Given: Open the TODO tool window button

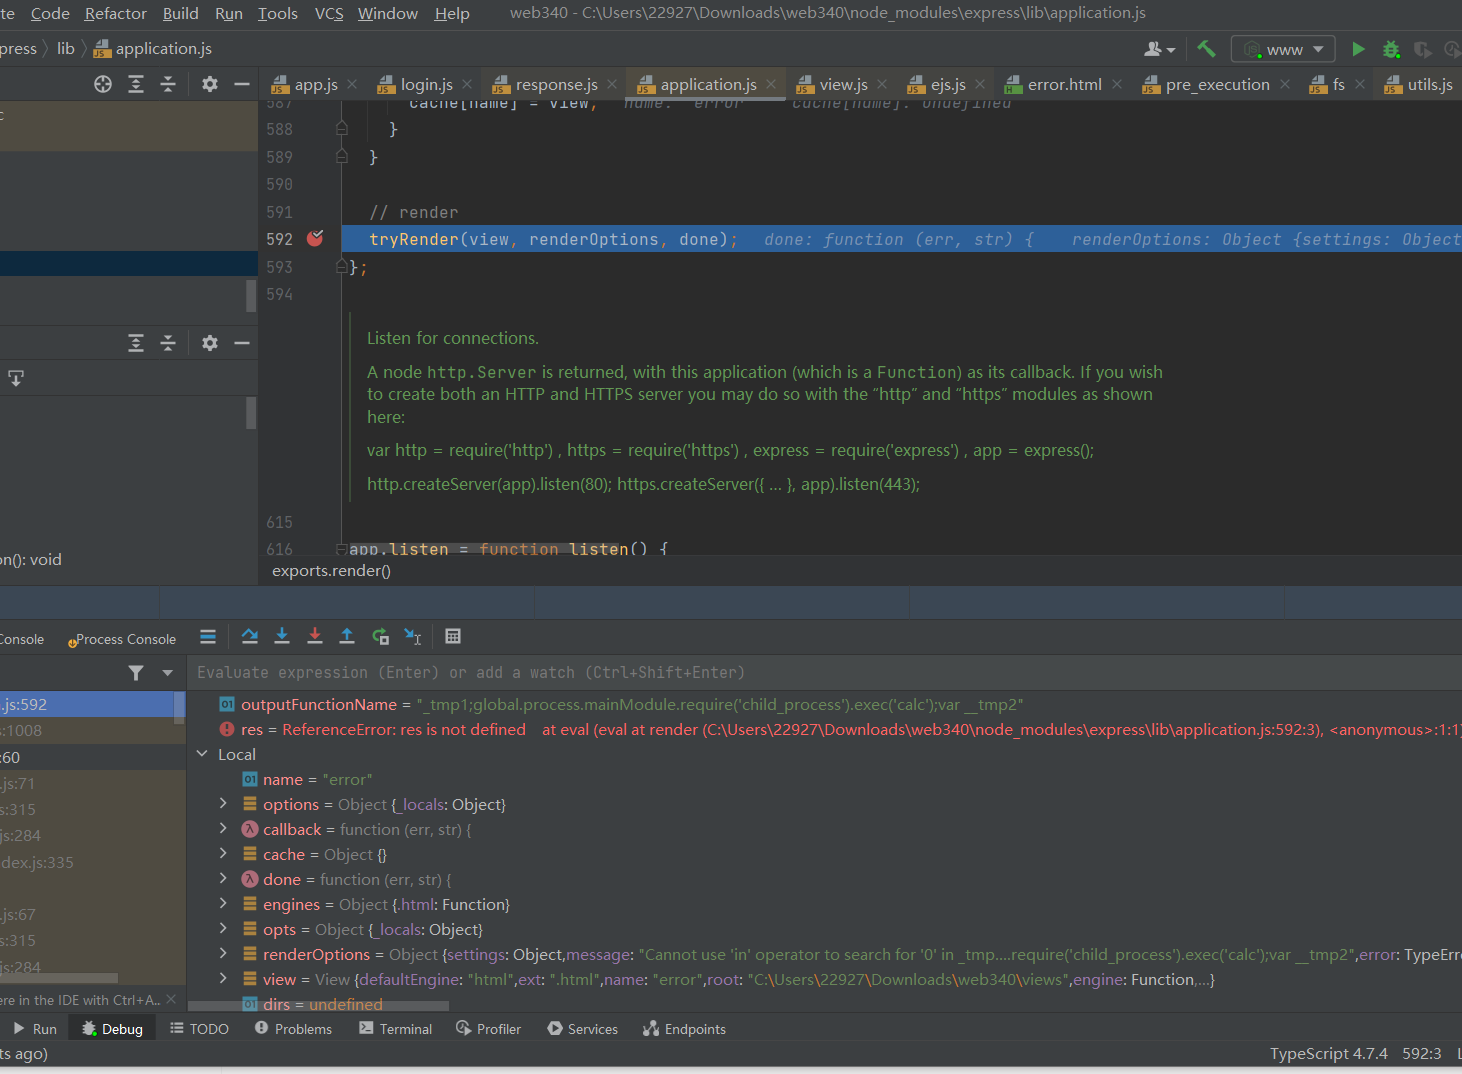Looking at the screenshot, I should [x=199, y=1029].
